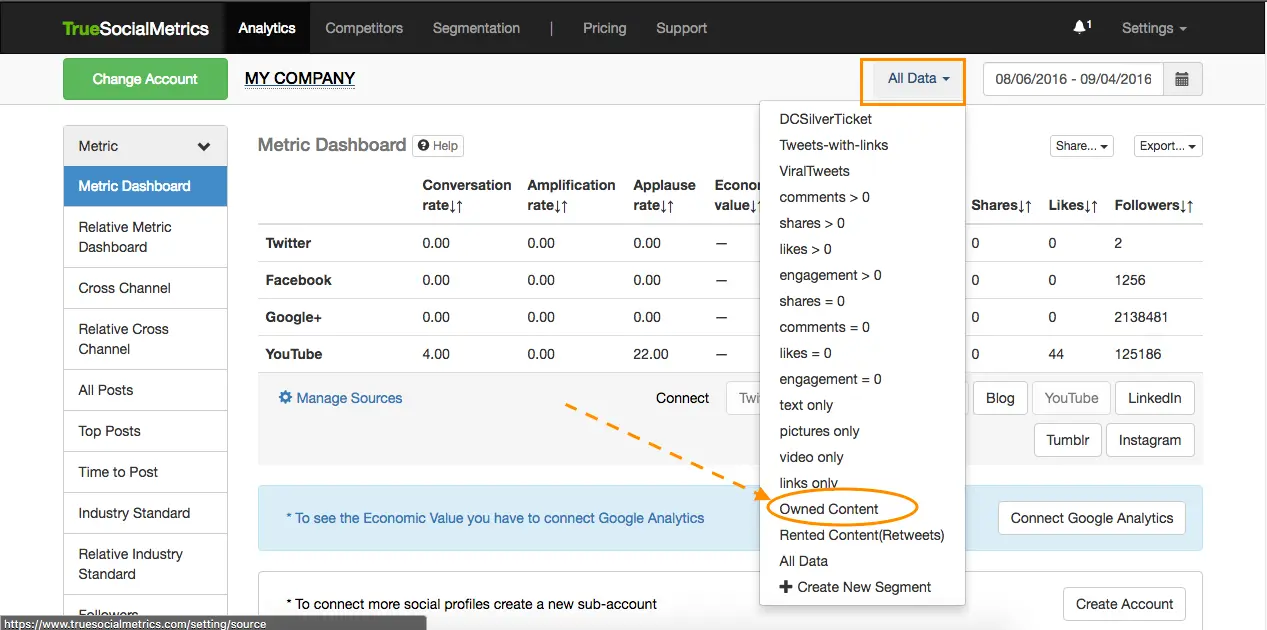Click the Help question mark button
This screenshot has height=630, width=1267.
click(x=438, y=146)
